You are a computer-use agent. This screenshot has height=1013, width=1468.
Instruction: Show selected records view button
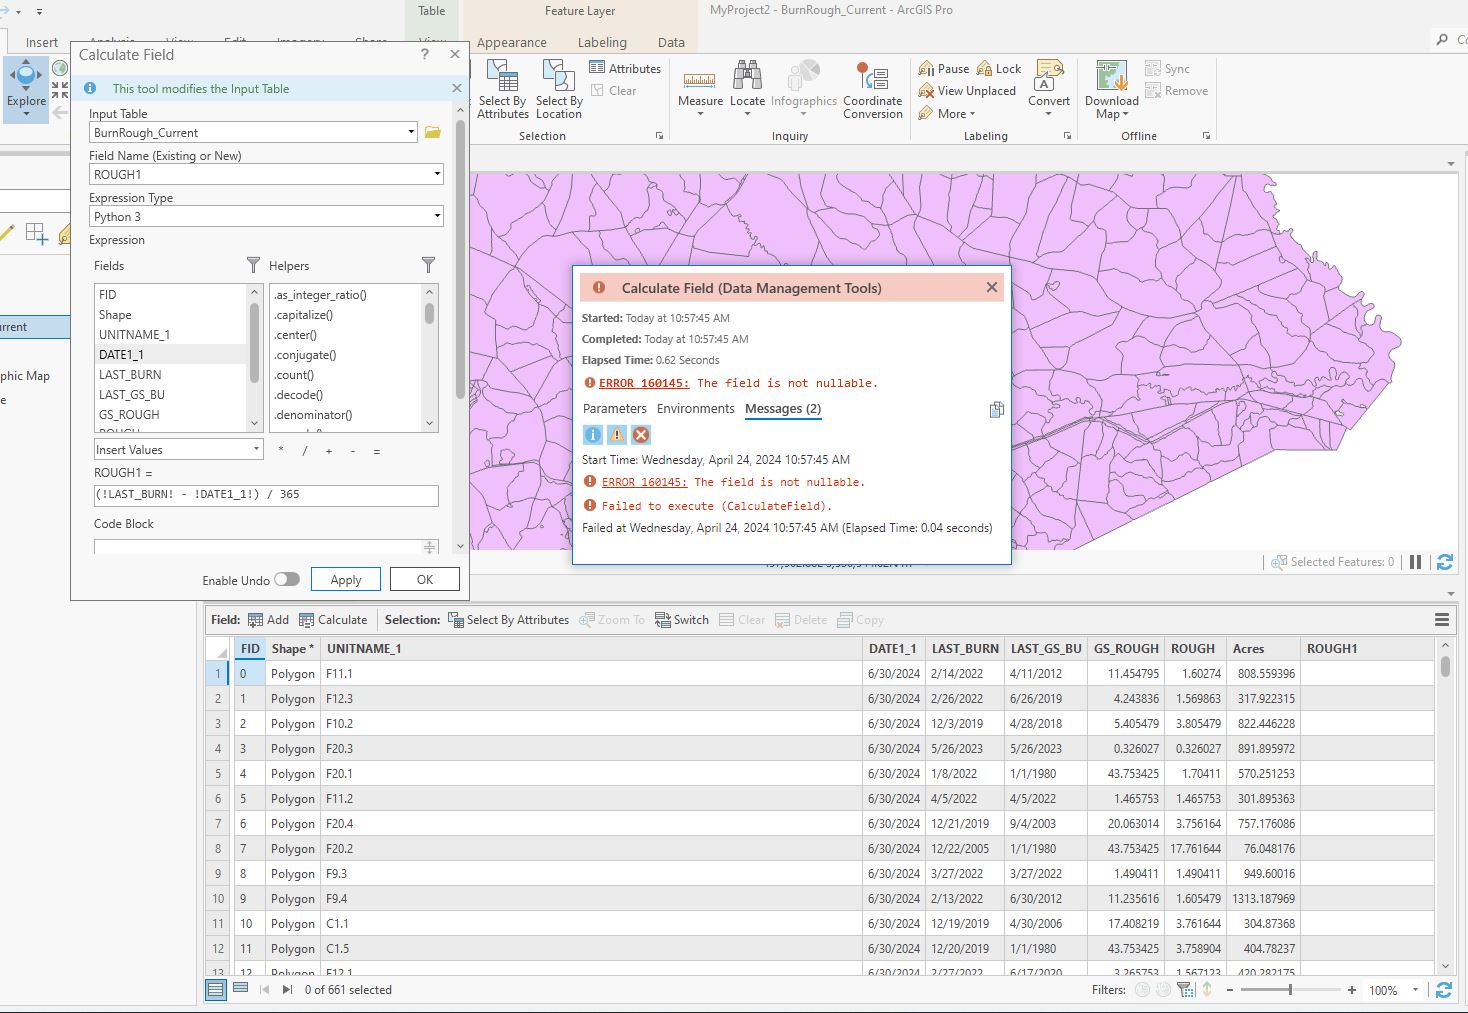[x=240, y=989]
